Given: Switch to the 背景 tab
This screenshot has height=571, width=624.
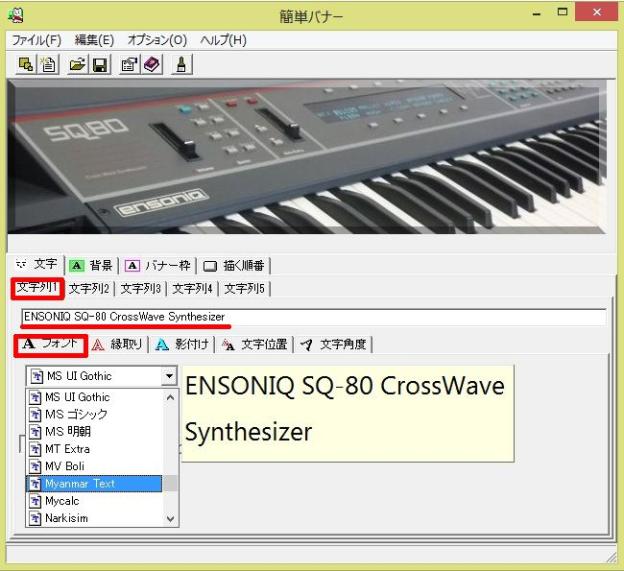Looking at the screenshot, I should click(x=91, y=265).
